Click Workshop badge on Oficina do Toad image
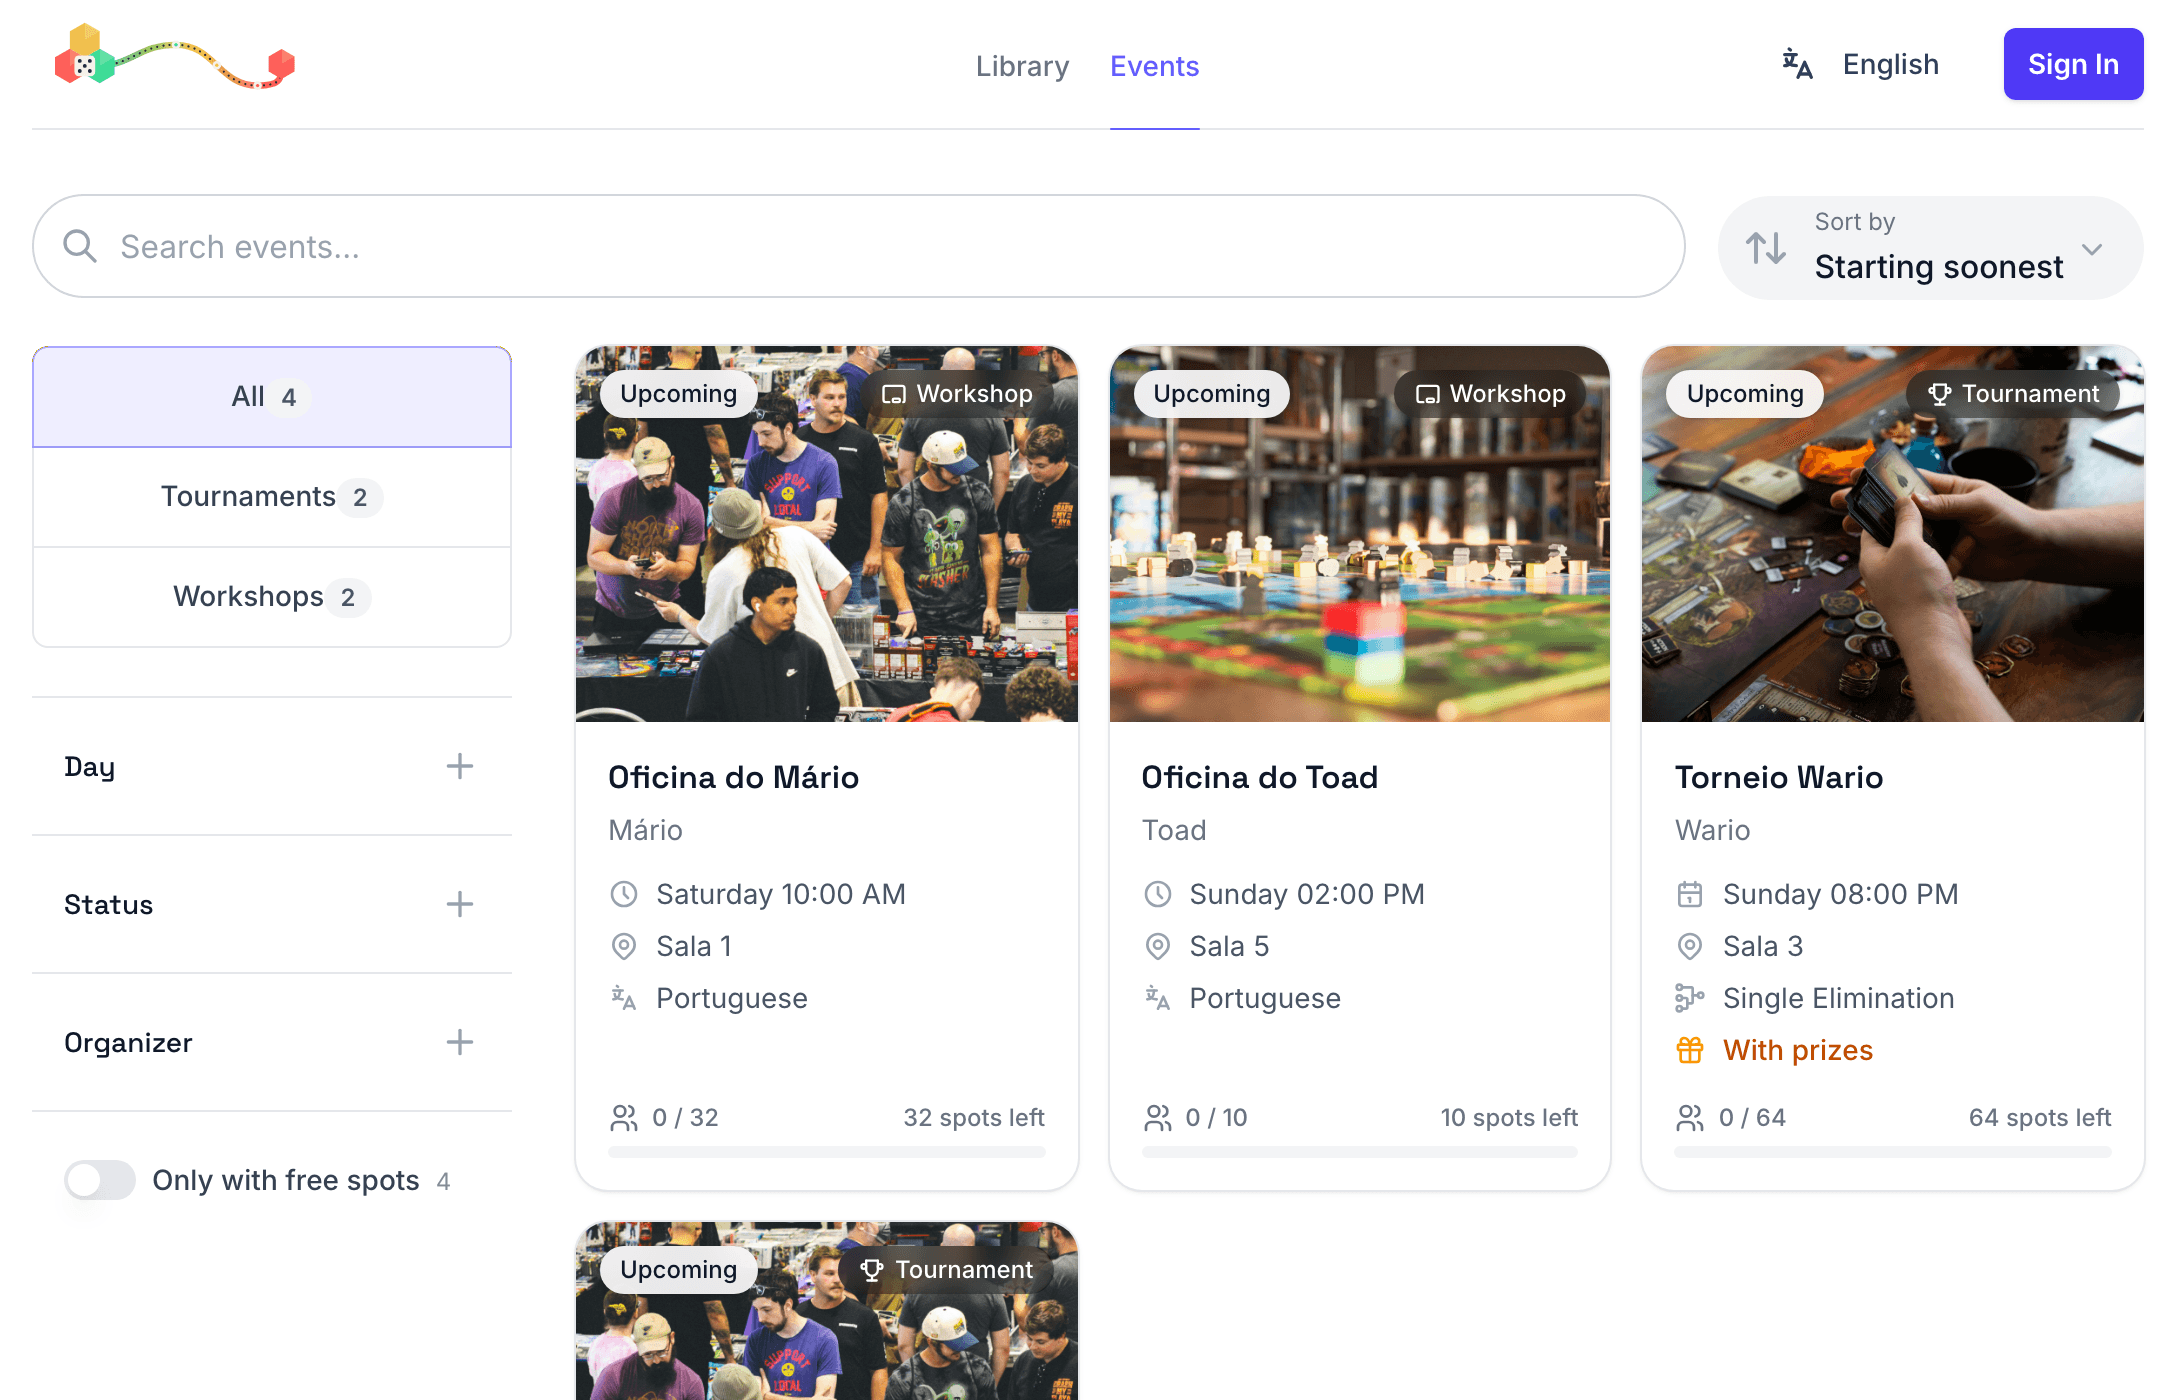Image resolution: width=2176 pixels, height=1400 pixels. [1490, 394]
